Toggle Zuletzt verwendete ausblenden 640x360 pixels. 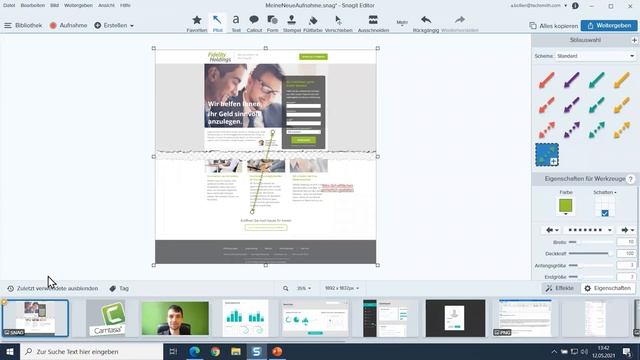pyautogui.click(x=53, y=288)
